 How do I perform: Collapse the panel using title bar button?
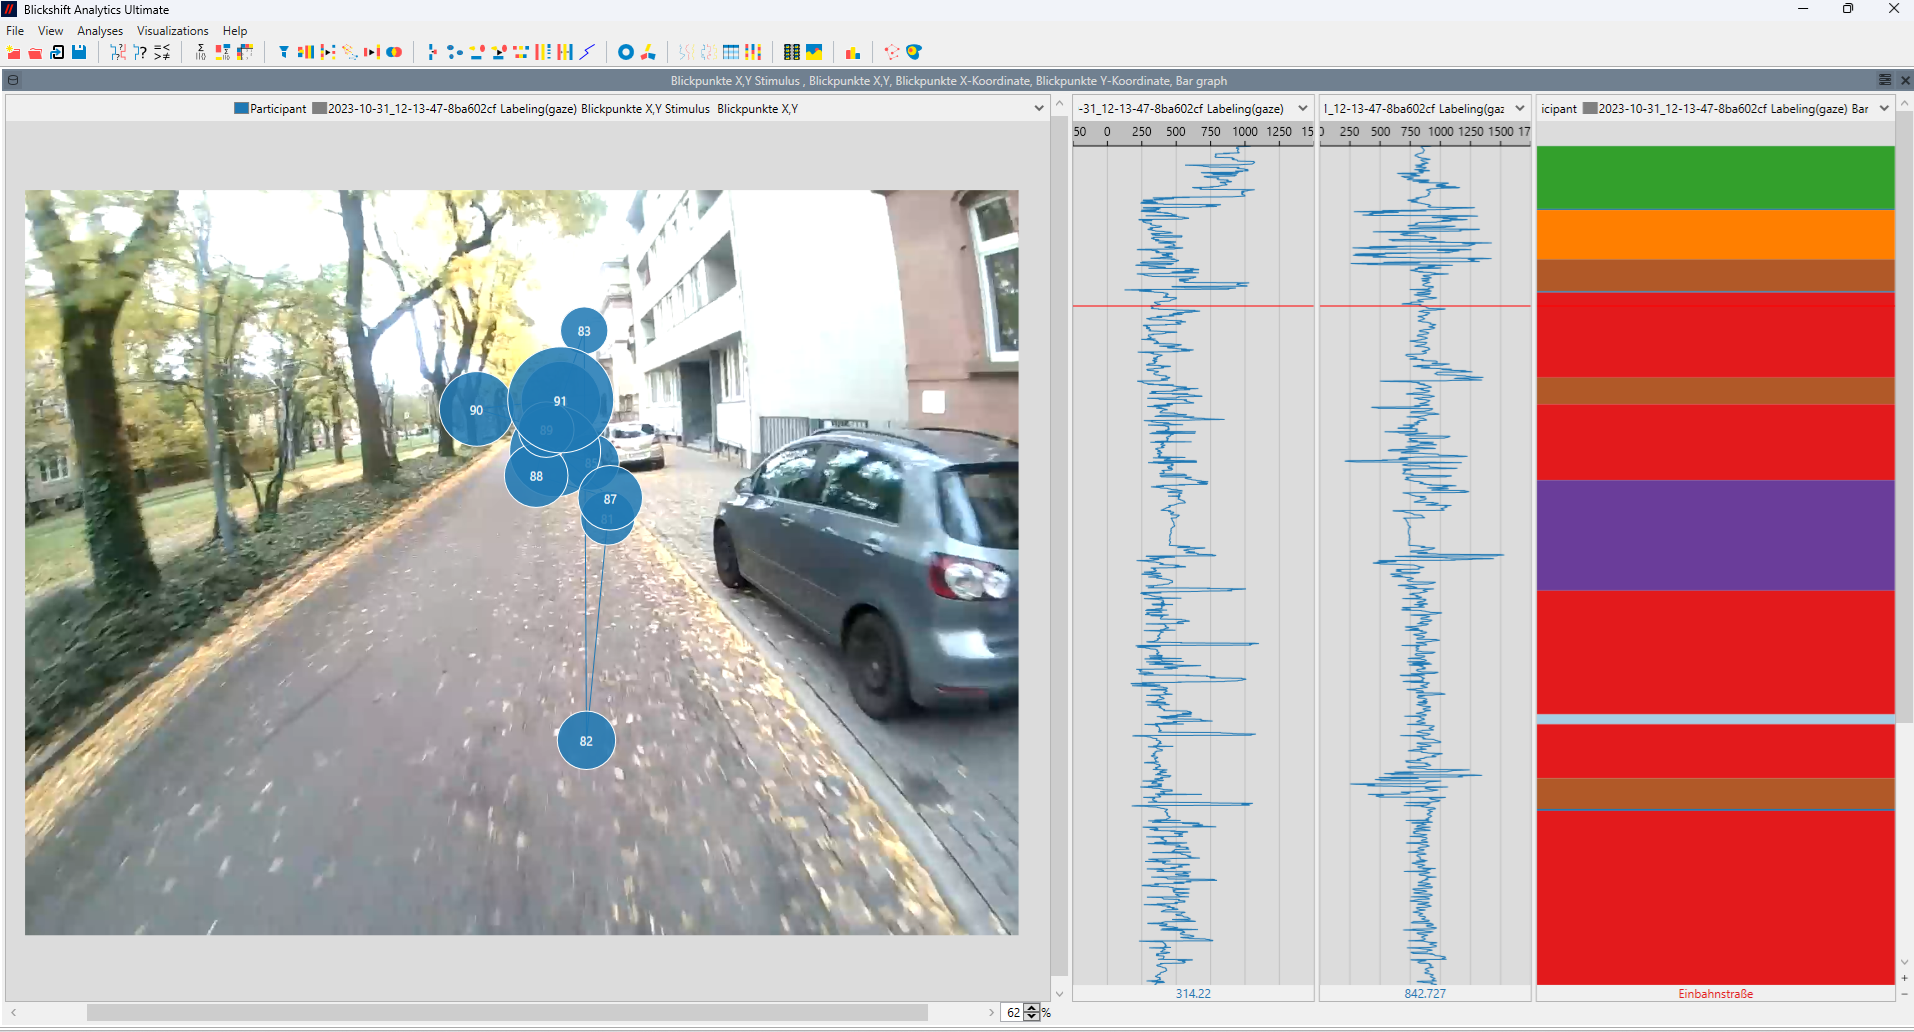point(13,80)
